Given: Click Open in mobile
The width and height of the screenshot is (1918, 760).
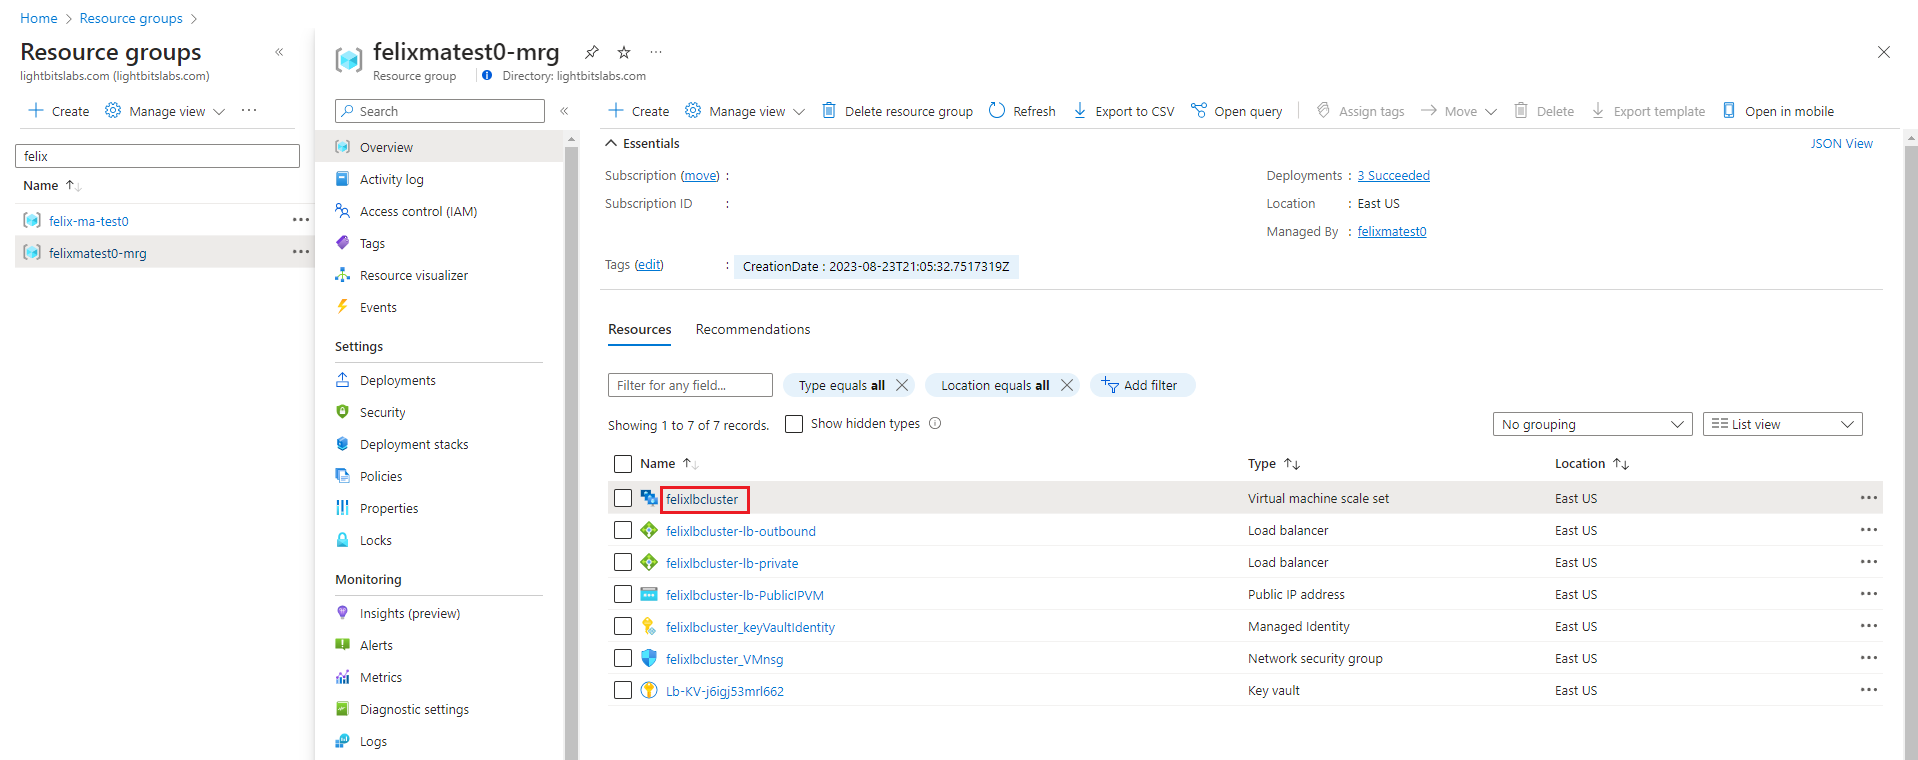Looking at the screenshot, I should [1778, 111].
